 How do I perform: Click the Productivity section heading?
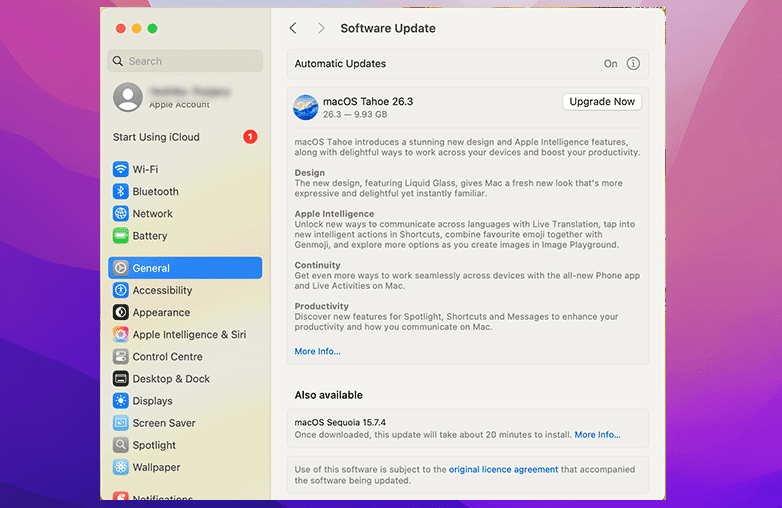point(321,306)
